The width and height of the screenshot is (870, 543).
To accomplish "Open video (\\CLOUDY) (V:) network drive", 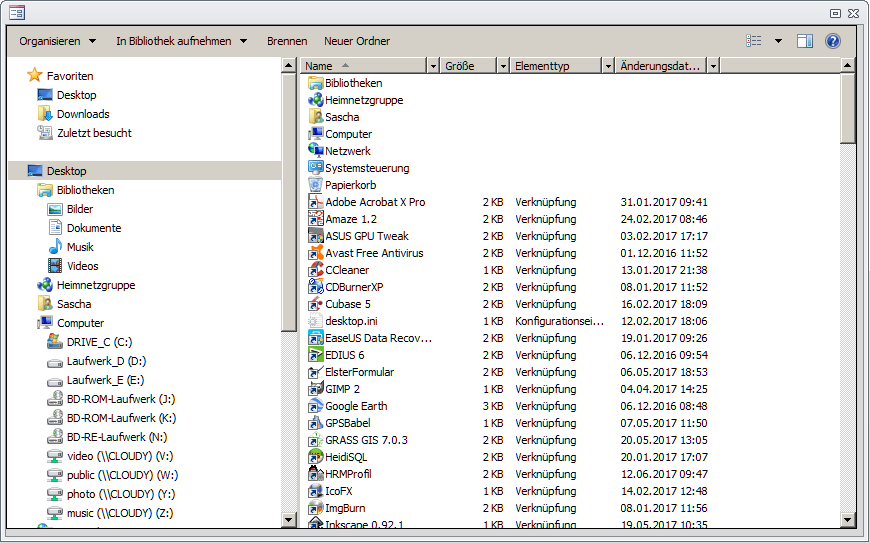I will pyautogui.click(x=120, y=456).
